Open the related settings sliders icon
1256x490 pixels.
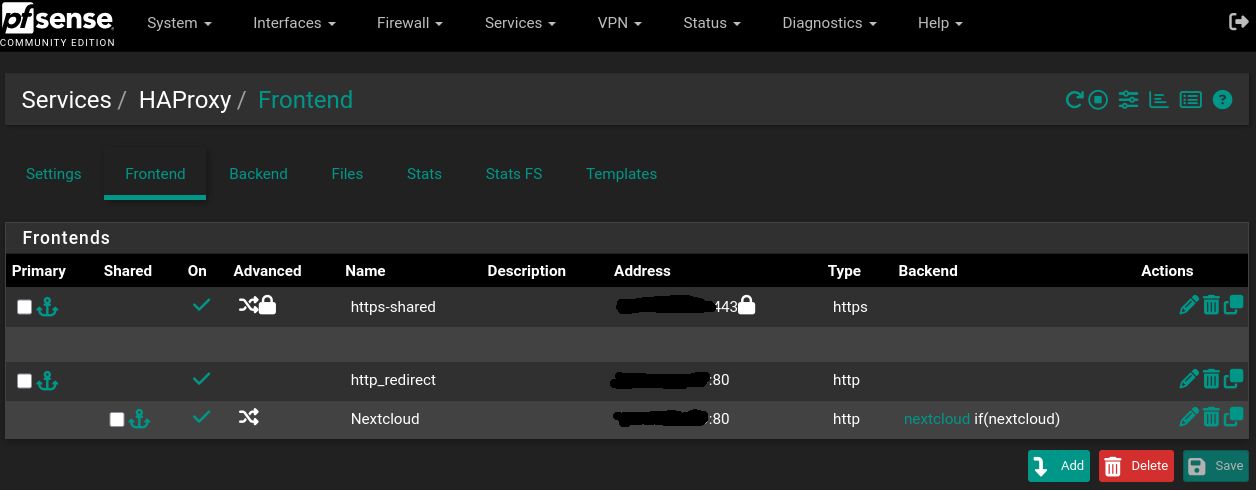[x=1128, y=100]
